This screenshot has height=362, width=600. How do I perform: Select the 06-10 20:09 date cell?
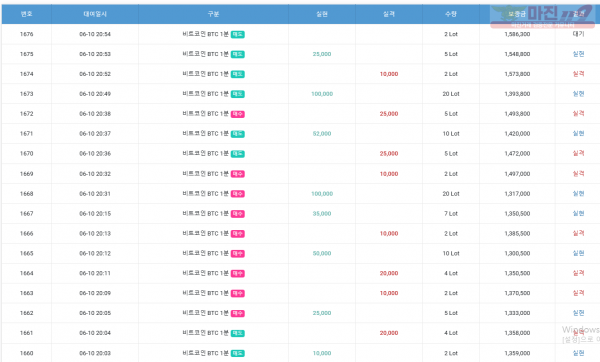pos(95,293)
